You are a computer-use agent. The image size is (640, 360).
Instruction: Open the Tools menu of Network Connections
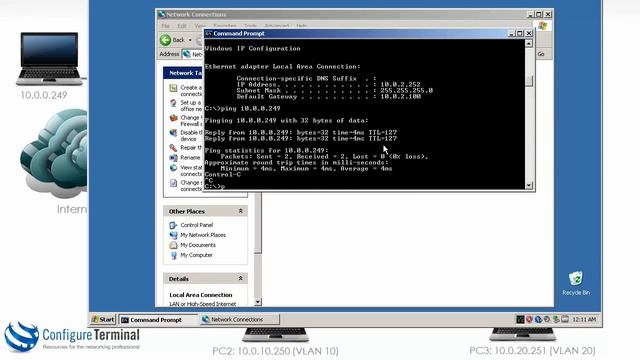[250, 26]
